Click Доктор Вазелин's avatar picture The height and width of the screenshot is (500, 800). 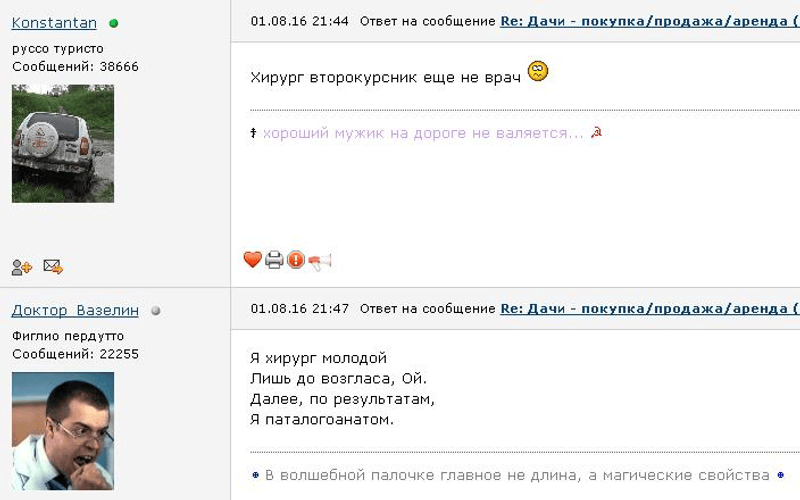63,431
